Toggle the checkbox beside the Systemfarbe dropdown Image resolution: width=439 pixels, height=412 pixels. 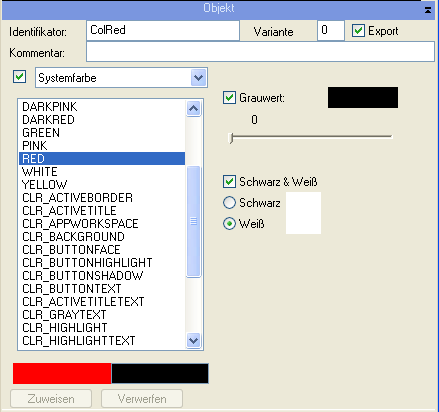coord(19,77)
